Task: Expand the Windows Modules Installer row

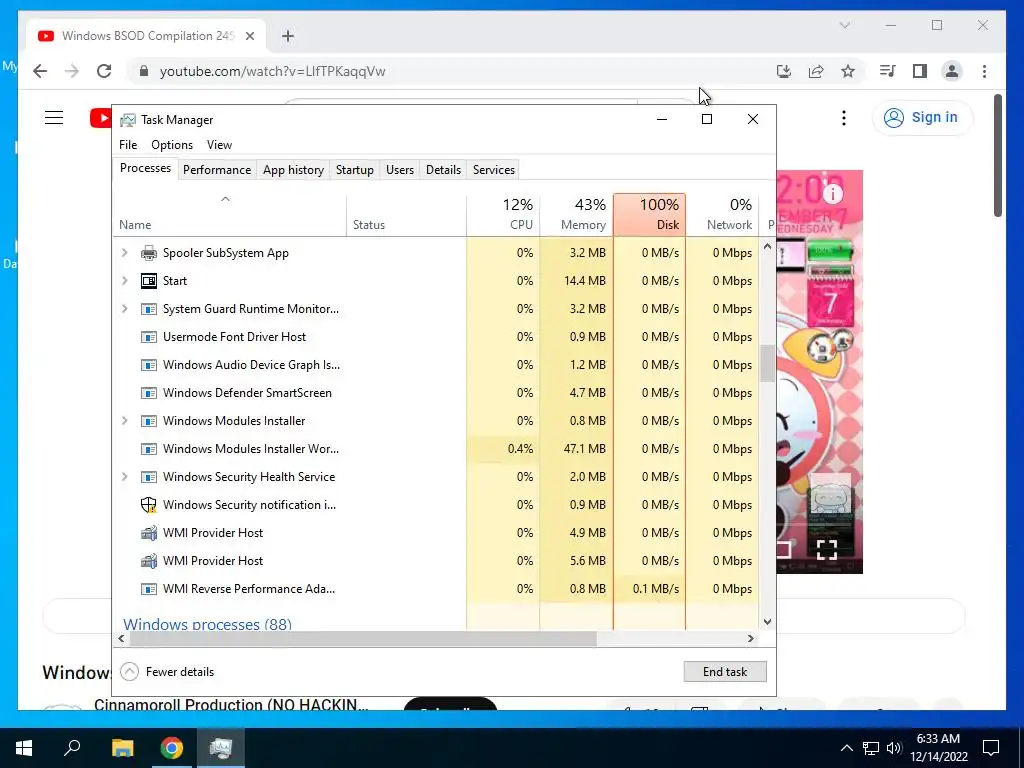Action: (x=125, y=421)
